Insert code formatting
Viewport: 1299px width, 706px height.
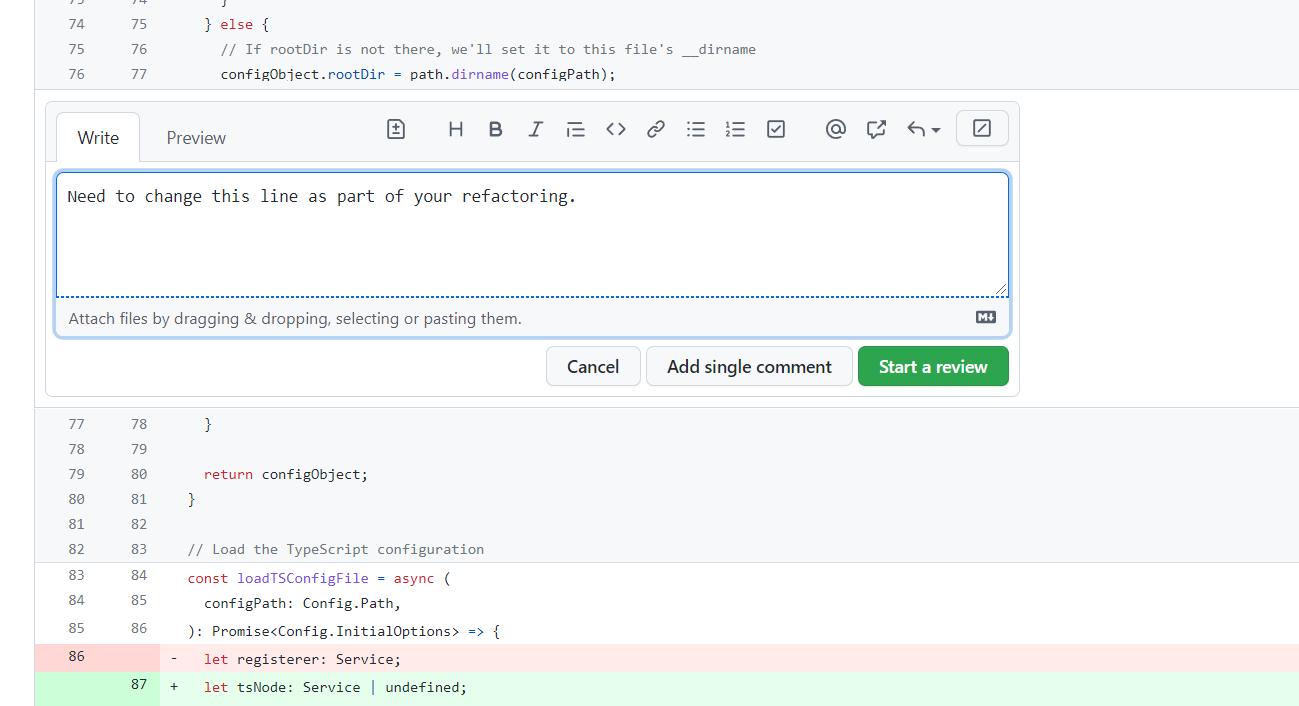[x=616, y=129]
